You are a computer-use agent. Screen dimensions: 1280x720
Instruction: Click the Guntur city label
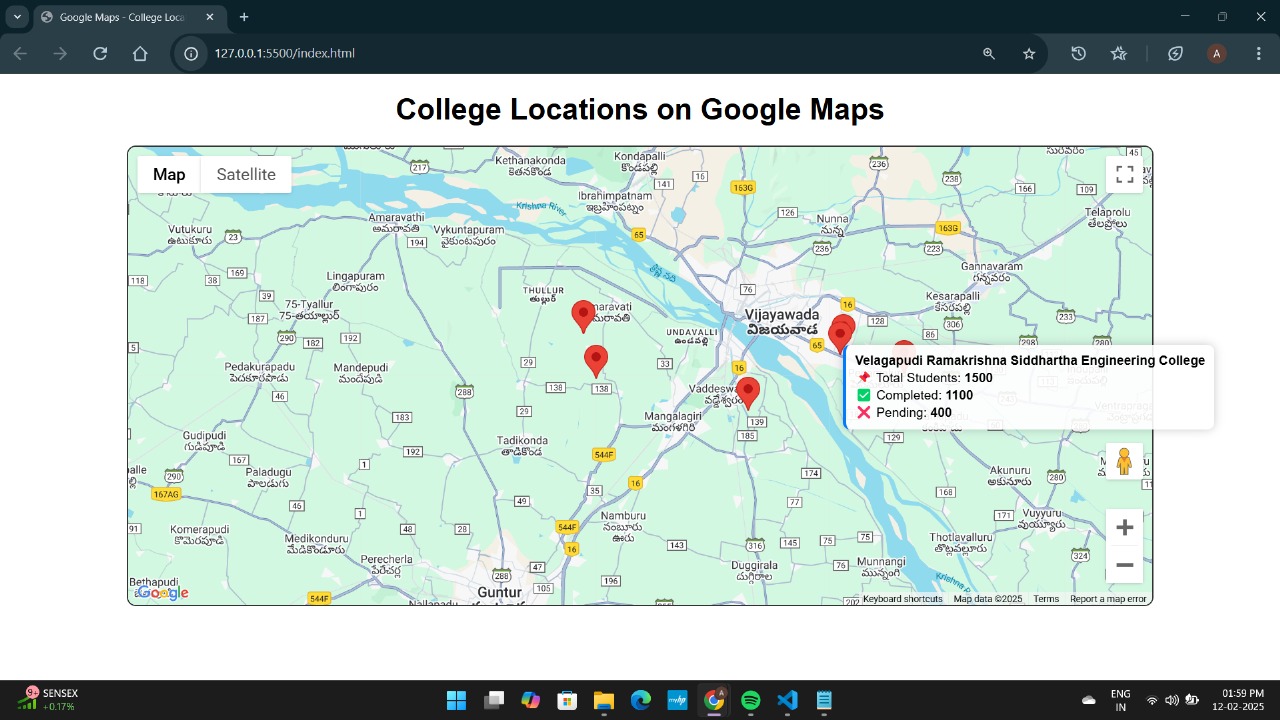(500, 592)
